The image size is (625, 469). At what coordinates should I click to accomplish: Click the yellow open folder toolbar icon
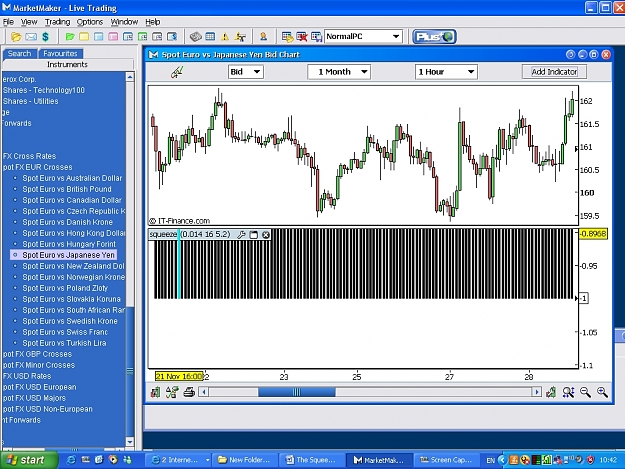[x=16, y=37]
